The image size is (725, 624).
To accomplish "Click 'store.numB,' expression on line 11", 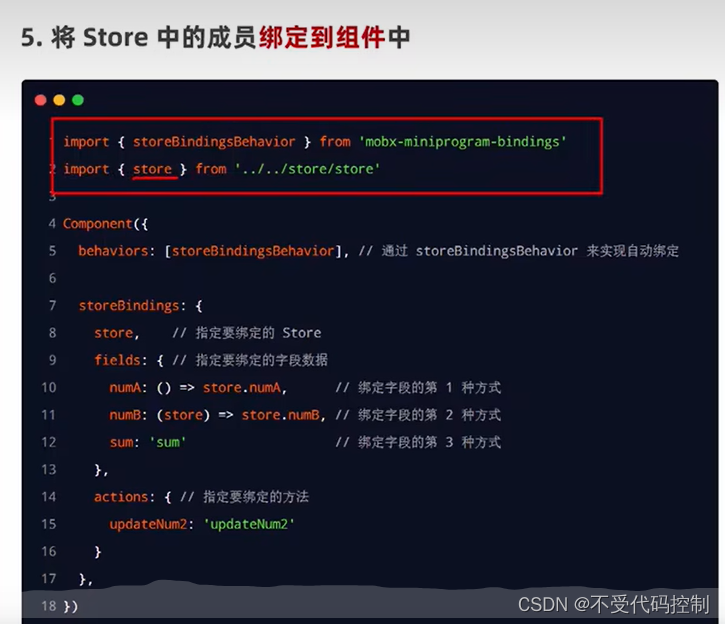I will 283,415.
